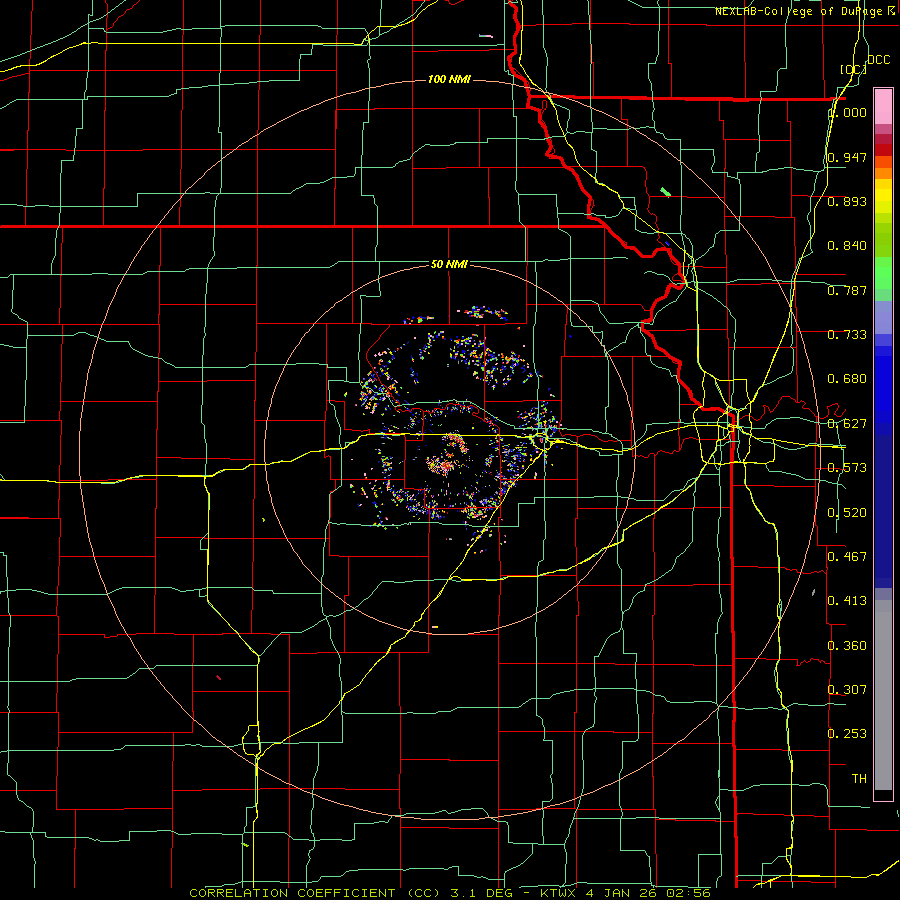Viewport: 900px width, 900px height.
Task: Click the 0.893 legend value
Action: pos(847,201)
